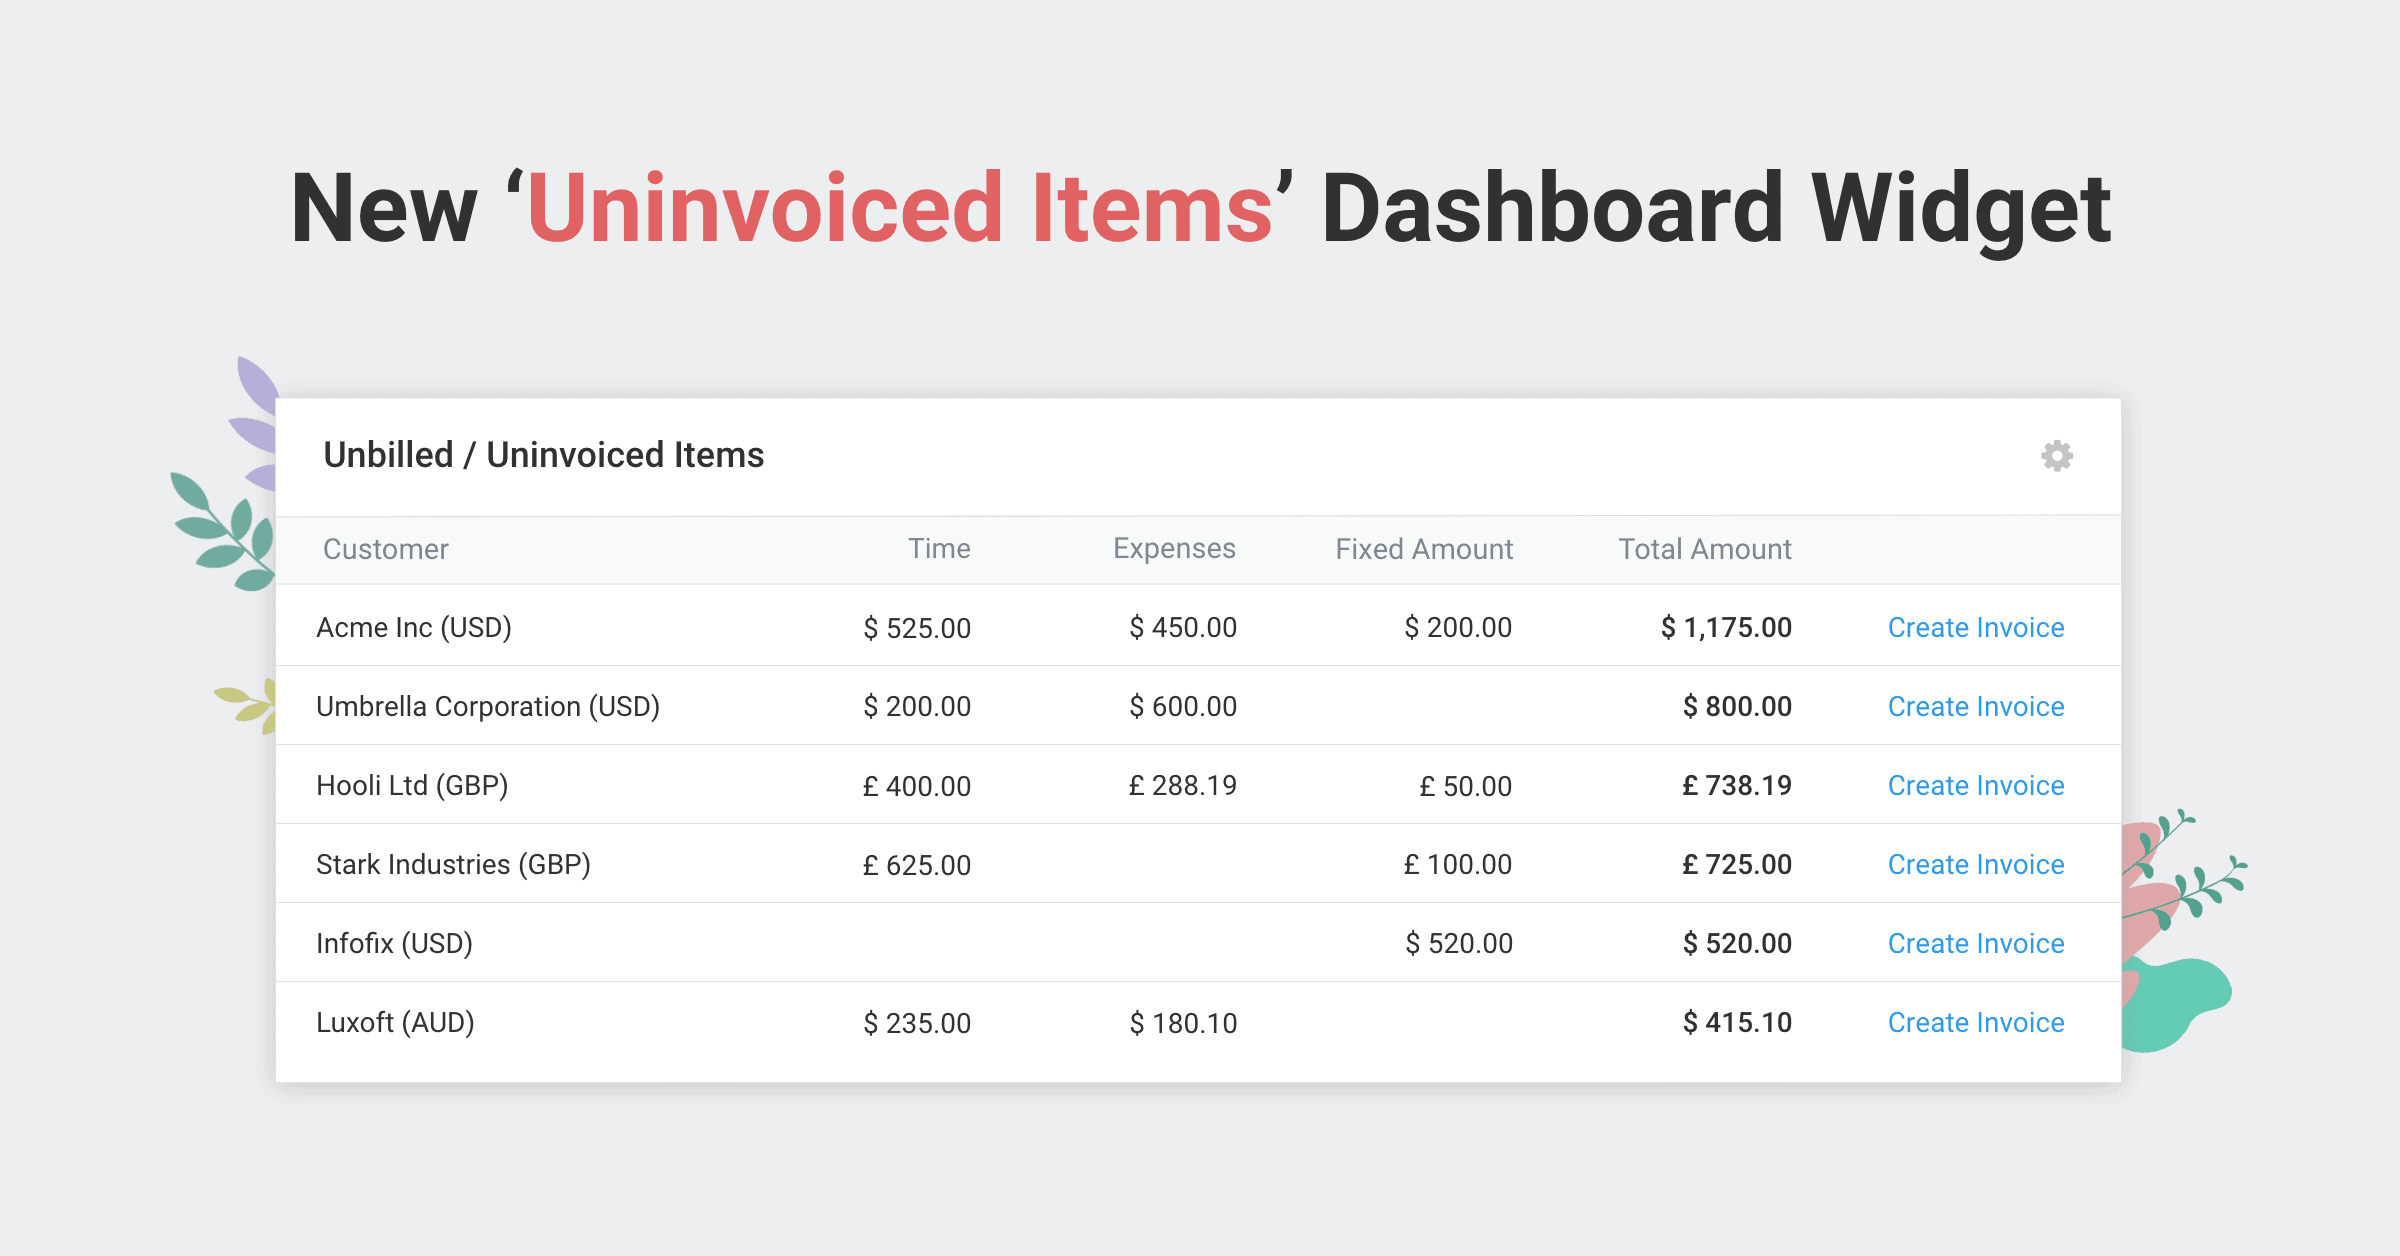Select the Luxoft customer row

click(x=396, y=1022)
